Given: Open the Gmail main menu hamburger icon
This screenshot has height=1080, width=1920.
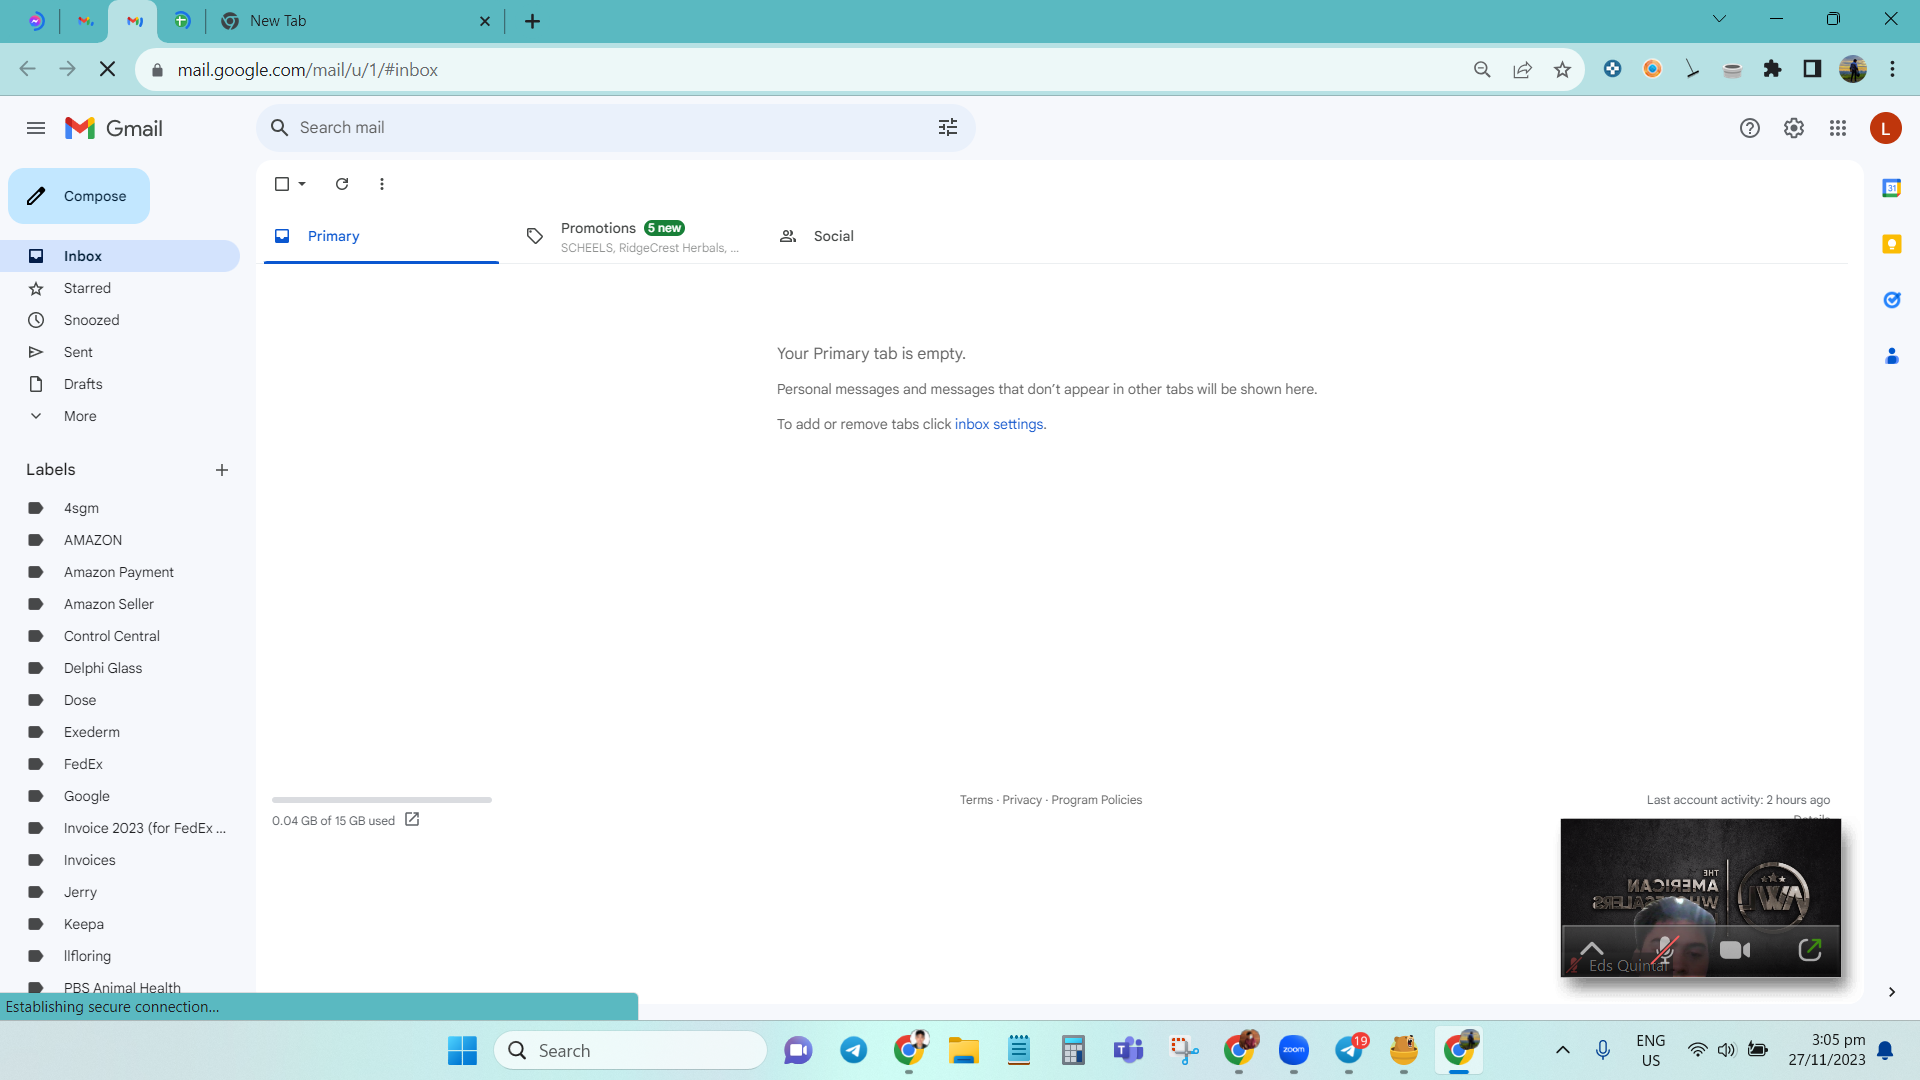Looking at the screenshot, I should (36, 128).
